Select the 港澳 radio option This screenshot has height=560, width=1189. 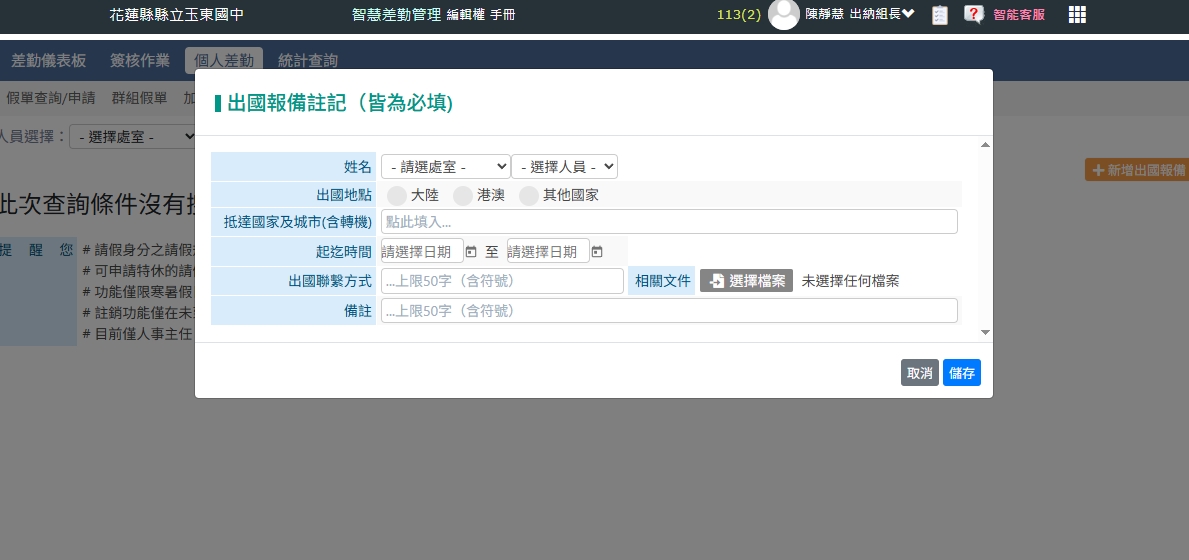(x=463, y=196)
